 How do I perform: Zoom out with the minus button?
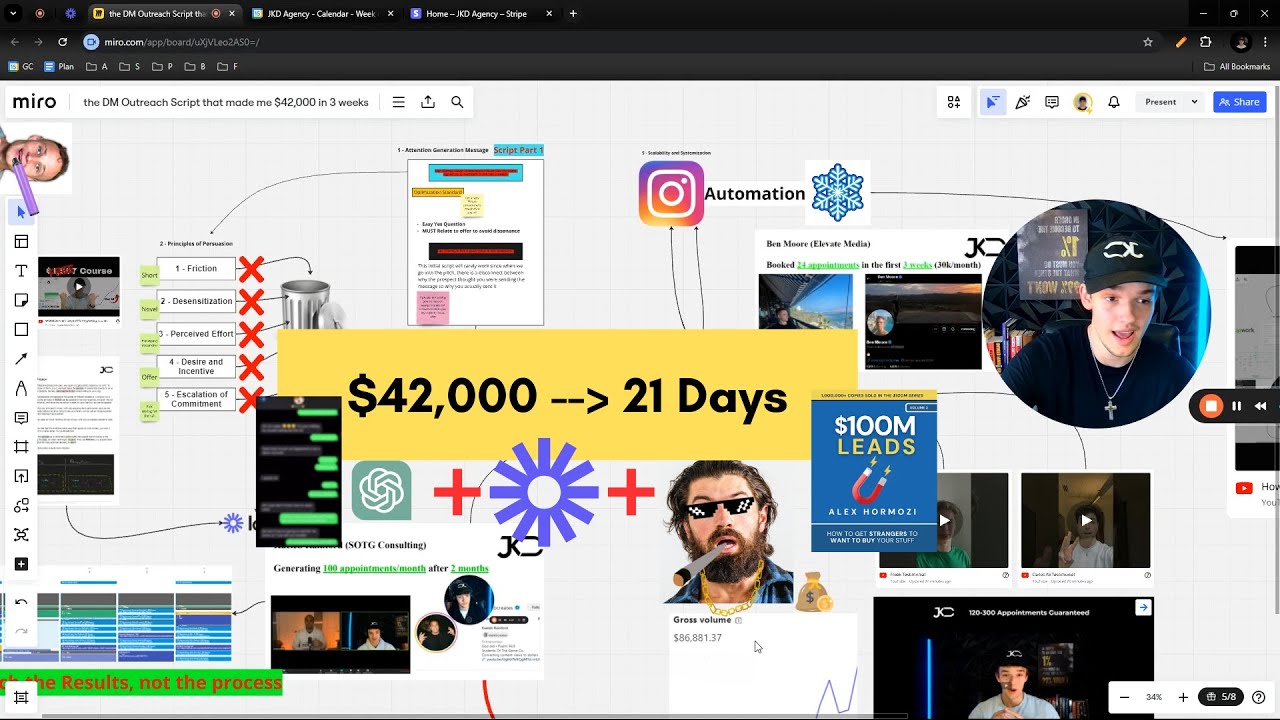(1125, 697)
